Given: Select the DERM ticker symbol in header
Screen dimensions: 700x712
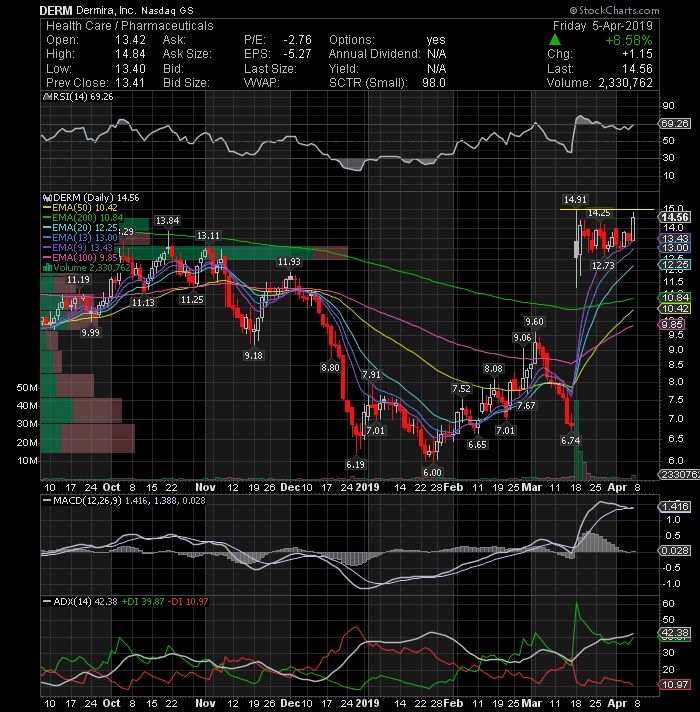Looking at the screenshot, I should point(56,10).
